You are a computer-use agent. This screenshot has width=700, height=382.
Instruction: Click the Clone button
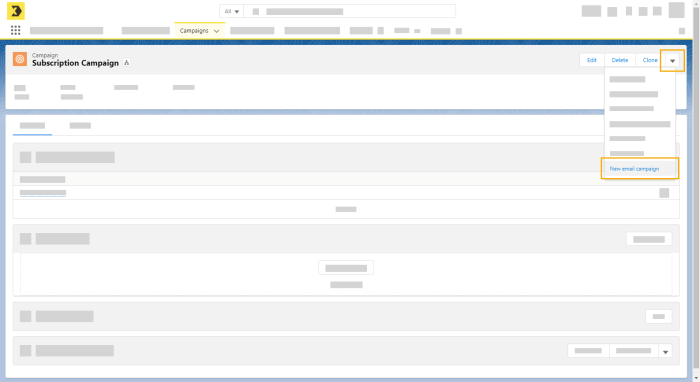(x=650, y=60)
